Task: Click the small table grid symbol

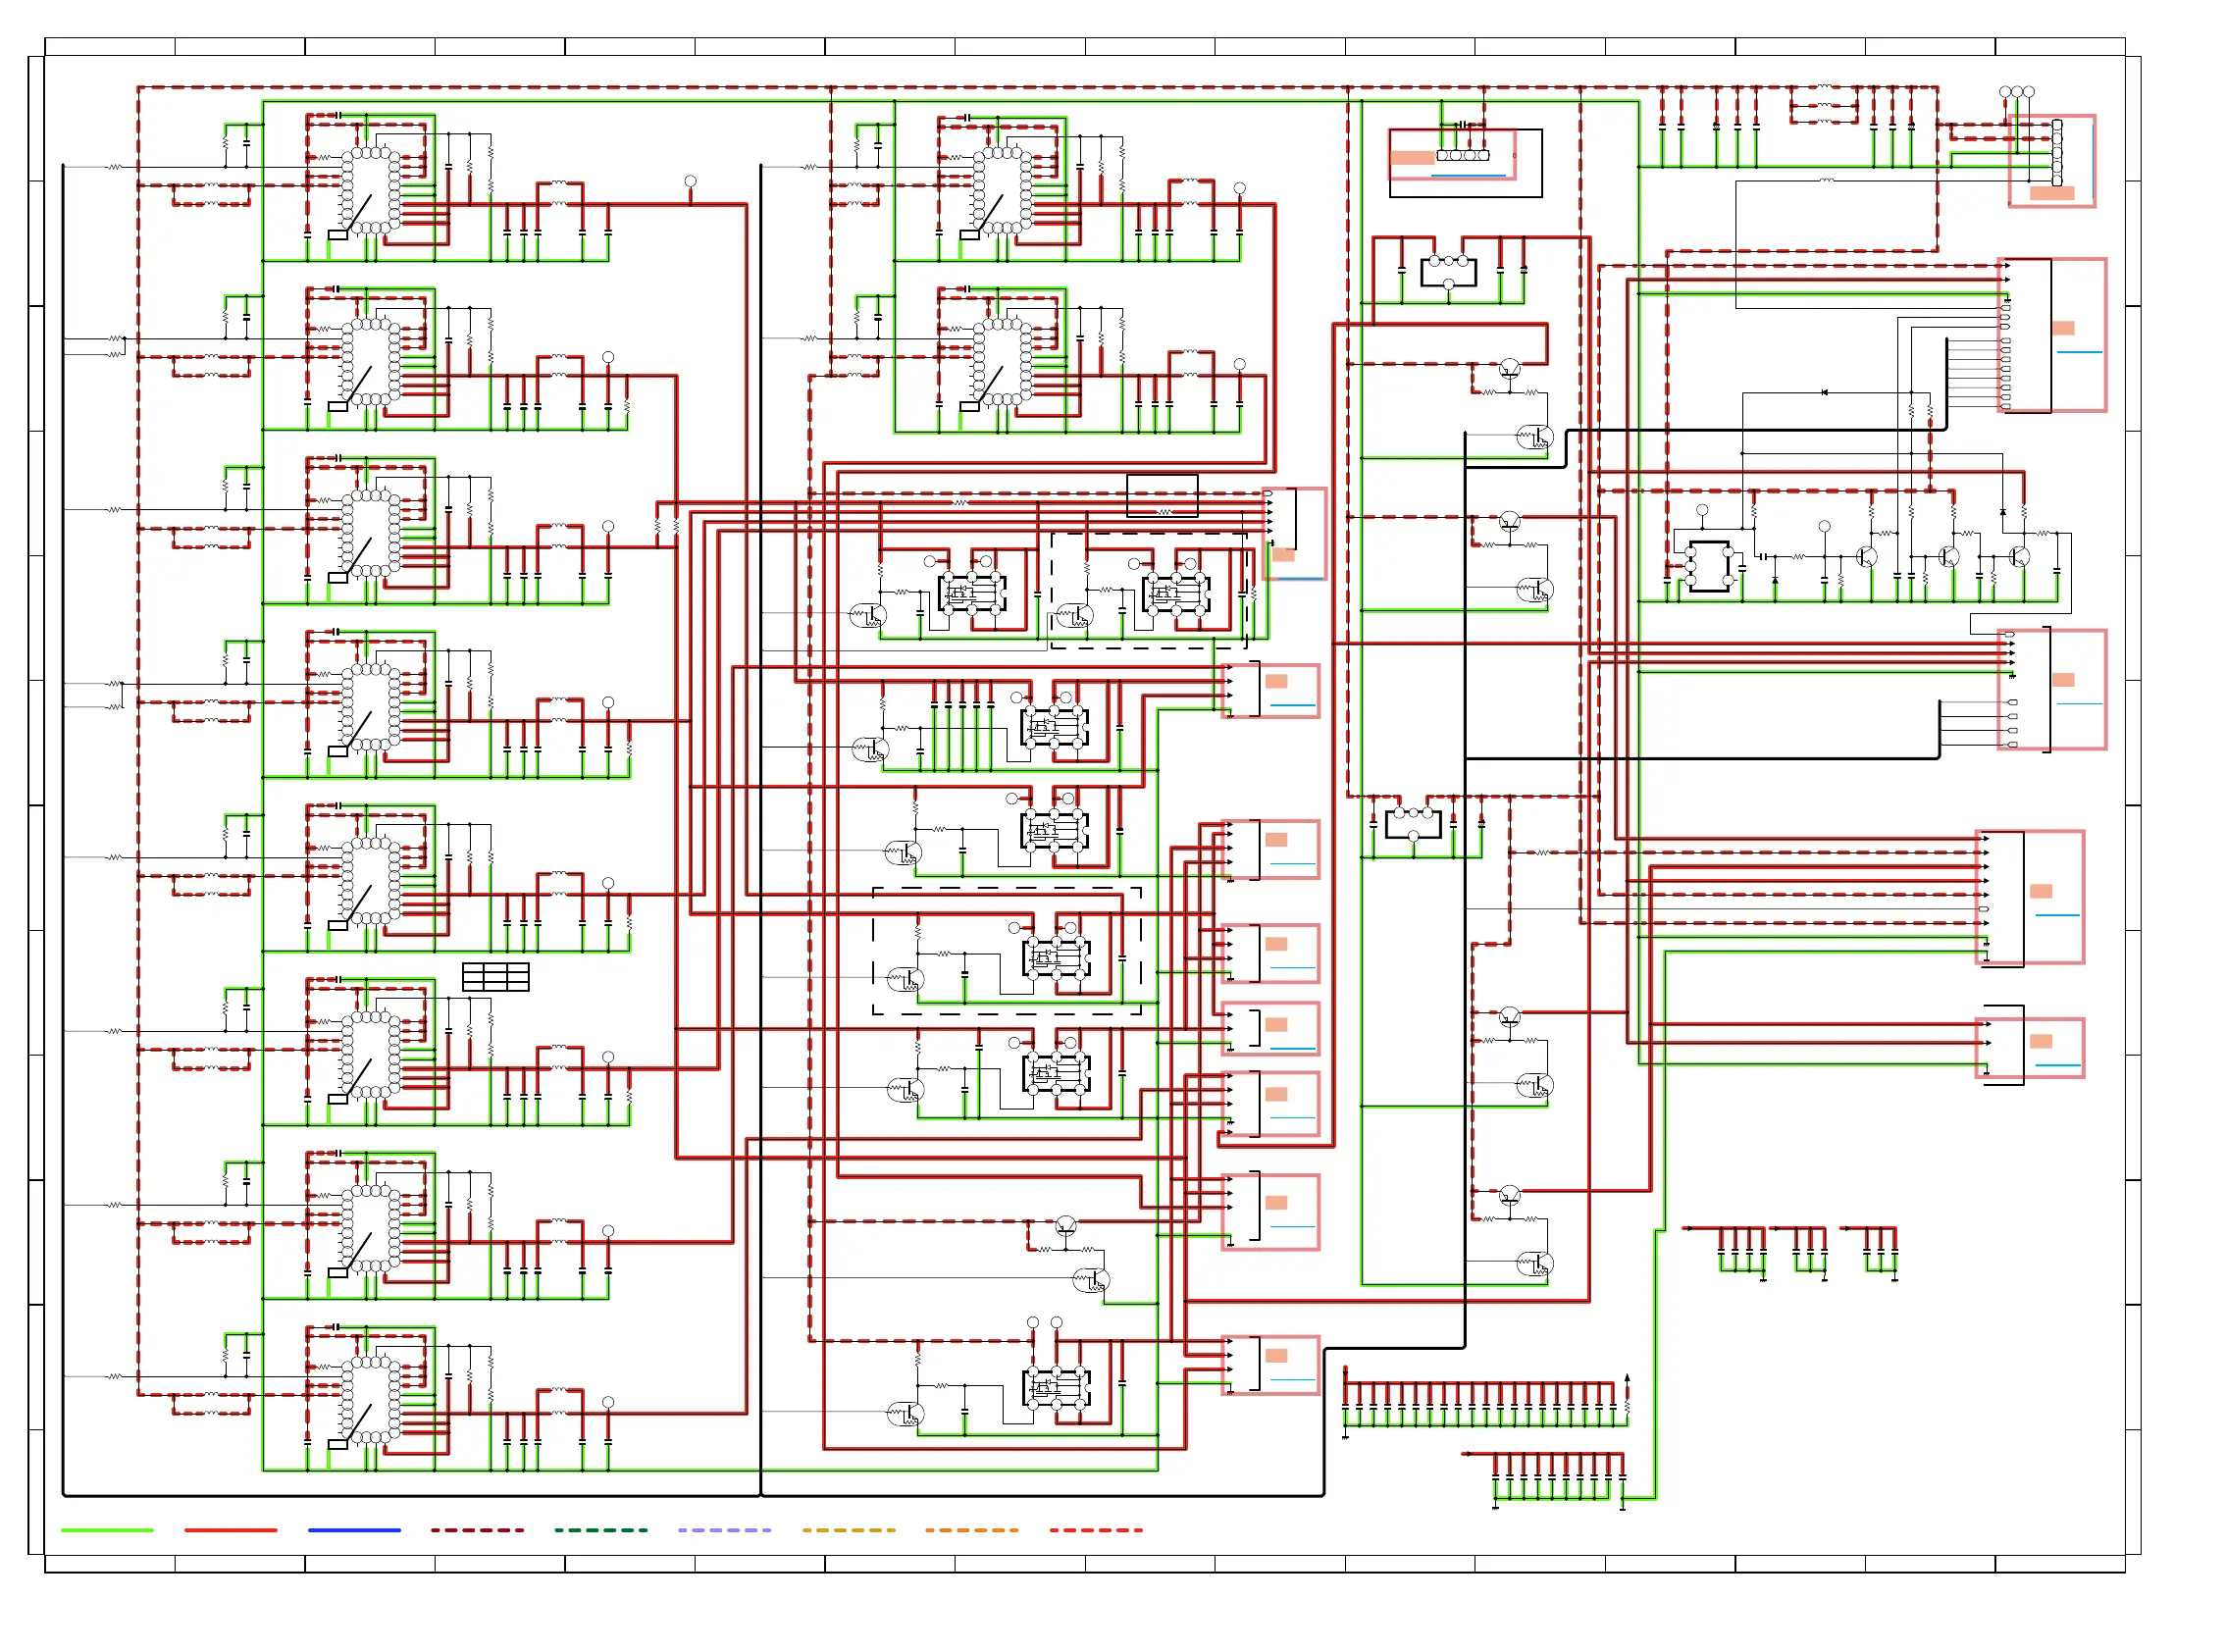Action: coord(495,977)
